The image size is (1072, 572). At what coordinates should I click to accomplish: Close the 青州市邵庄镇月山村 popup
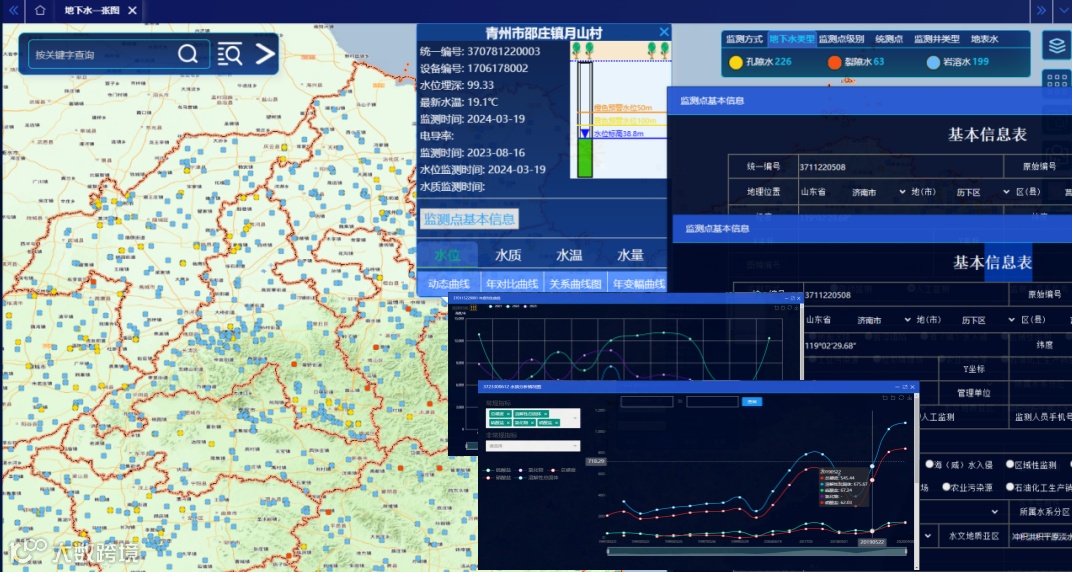[664, 31]
